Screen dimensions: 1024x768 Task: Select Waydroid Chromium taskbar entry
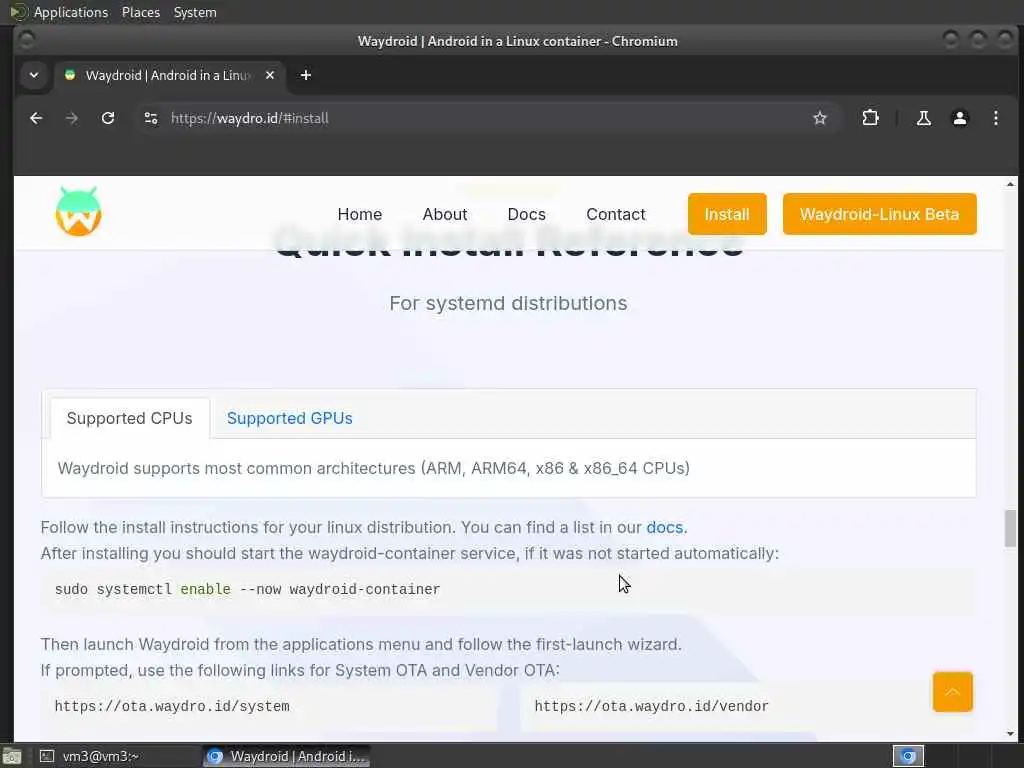(287, 756)
